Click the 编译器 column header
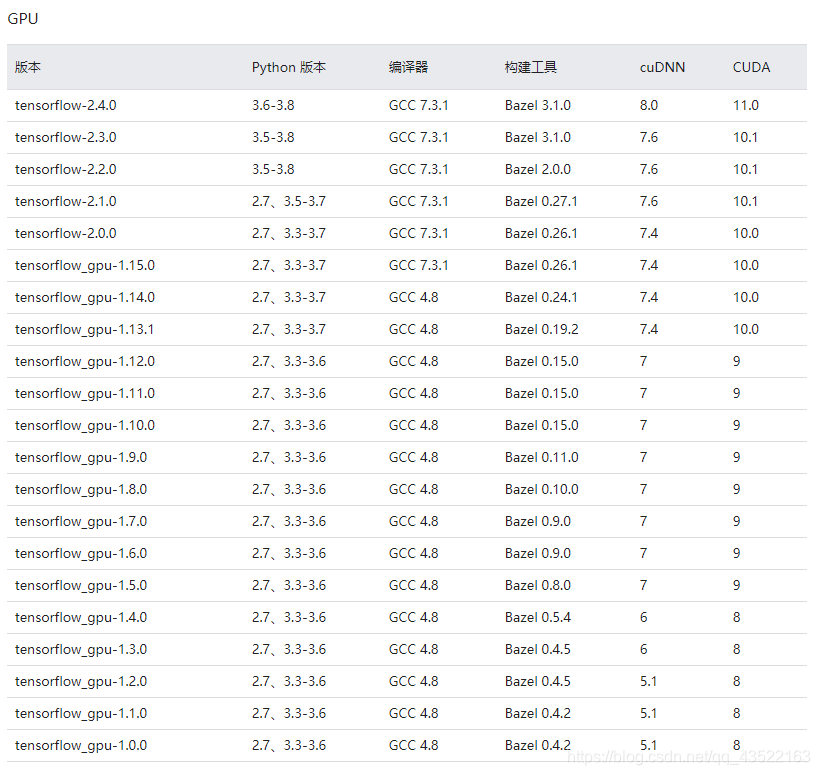Screen dimensions: 820x775 click(x=408, y=67)
